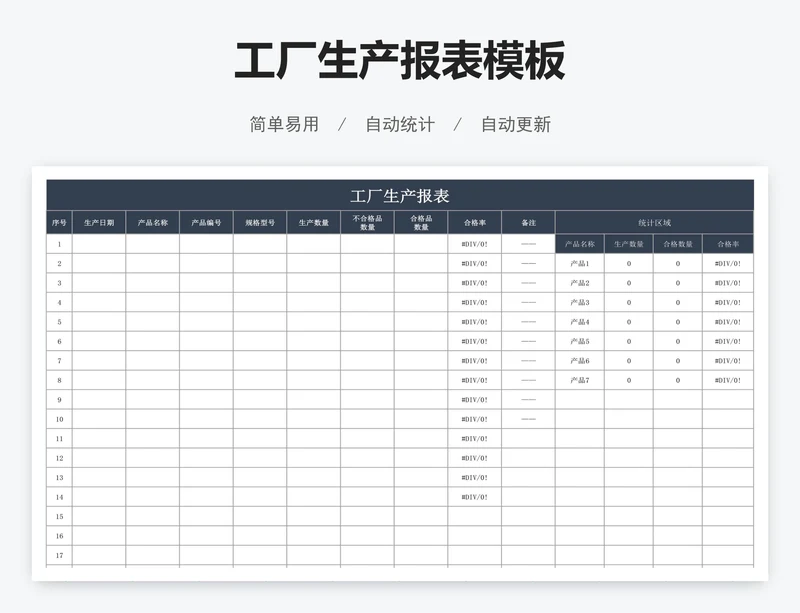
Task: Select 生产数量 value 0 for 产品1
Action: [x=629, y=264]
